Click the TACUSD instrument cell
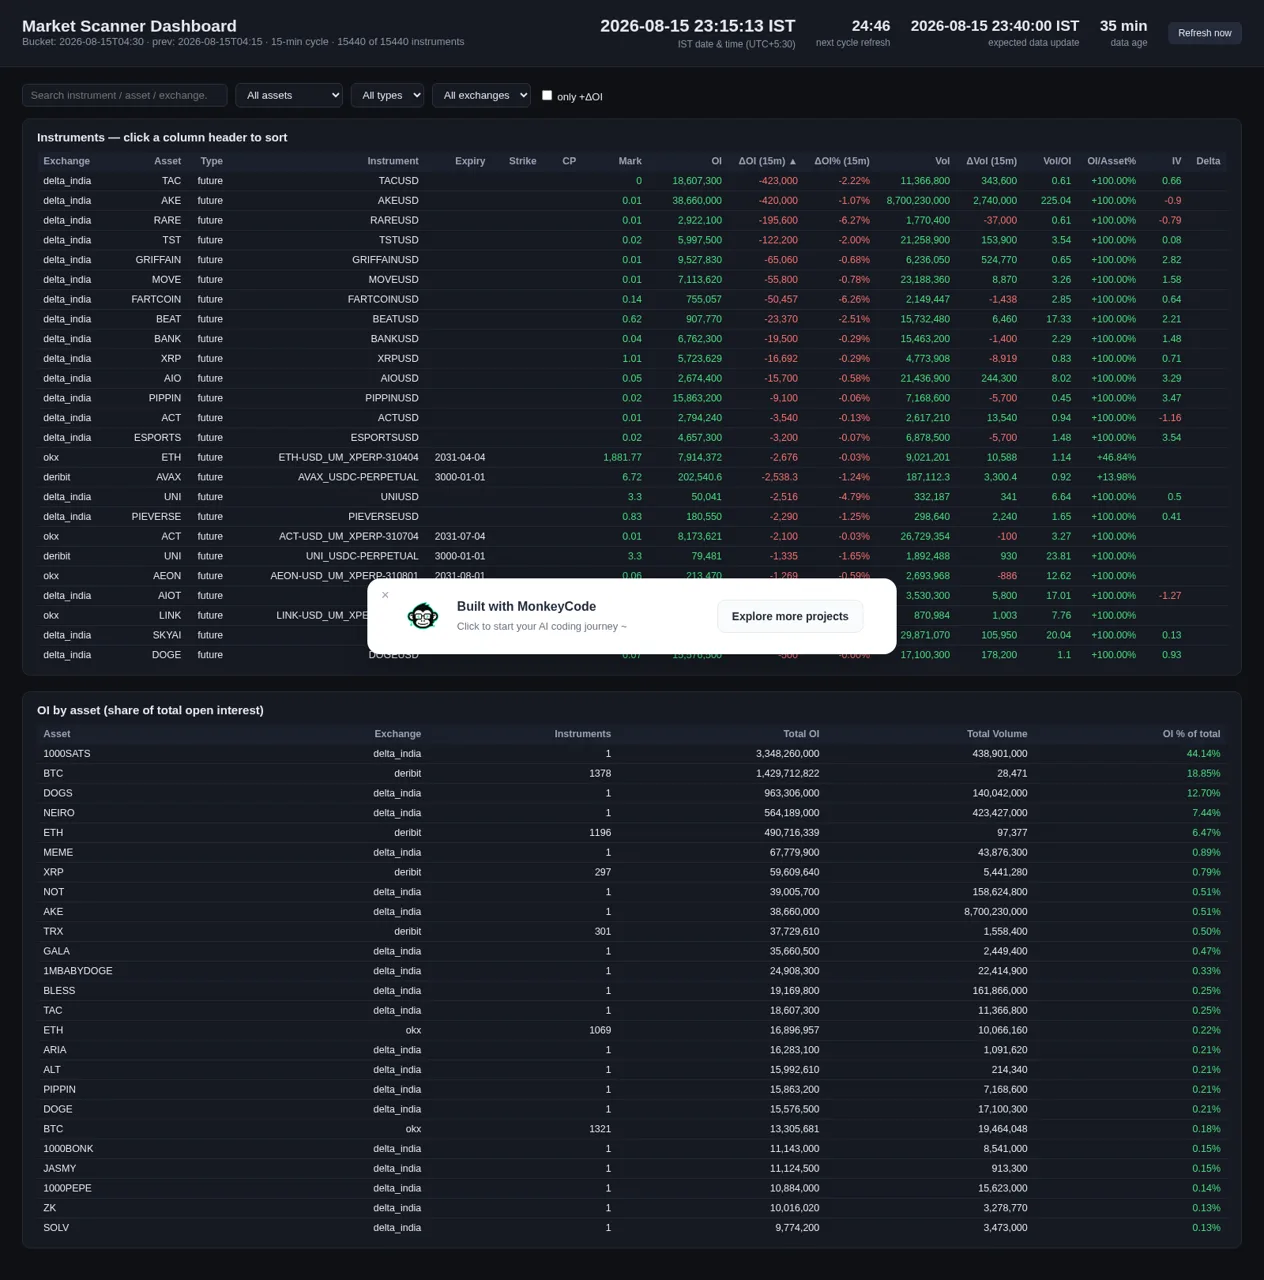The image size is (1264, 1280). pyautogui.click(x=398, y=181)
